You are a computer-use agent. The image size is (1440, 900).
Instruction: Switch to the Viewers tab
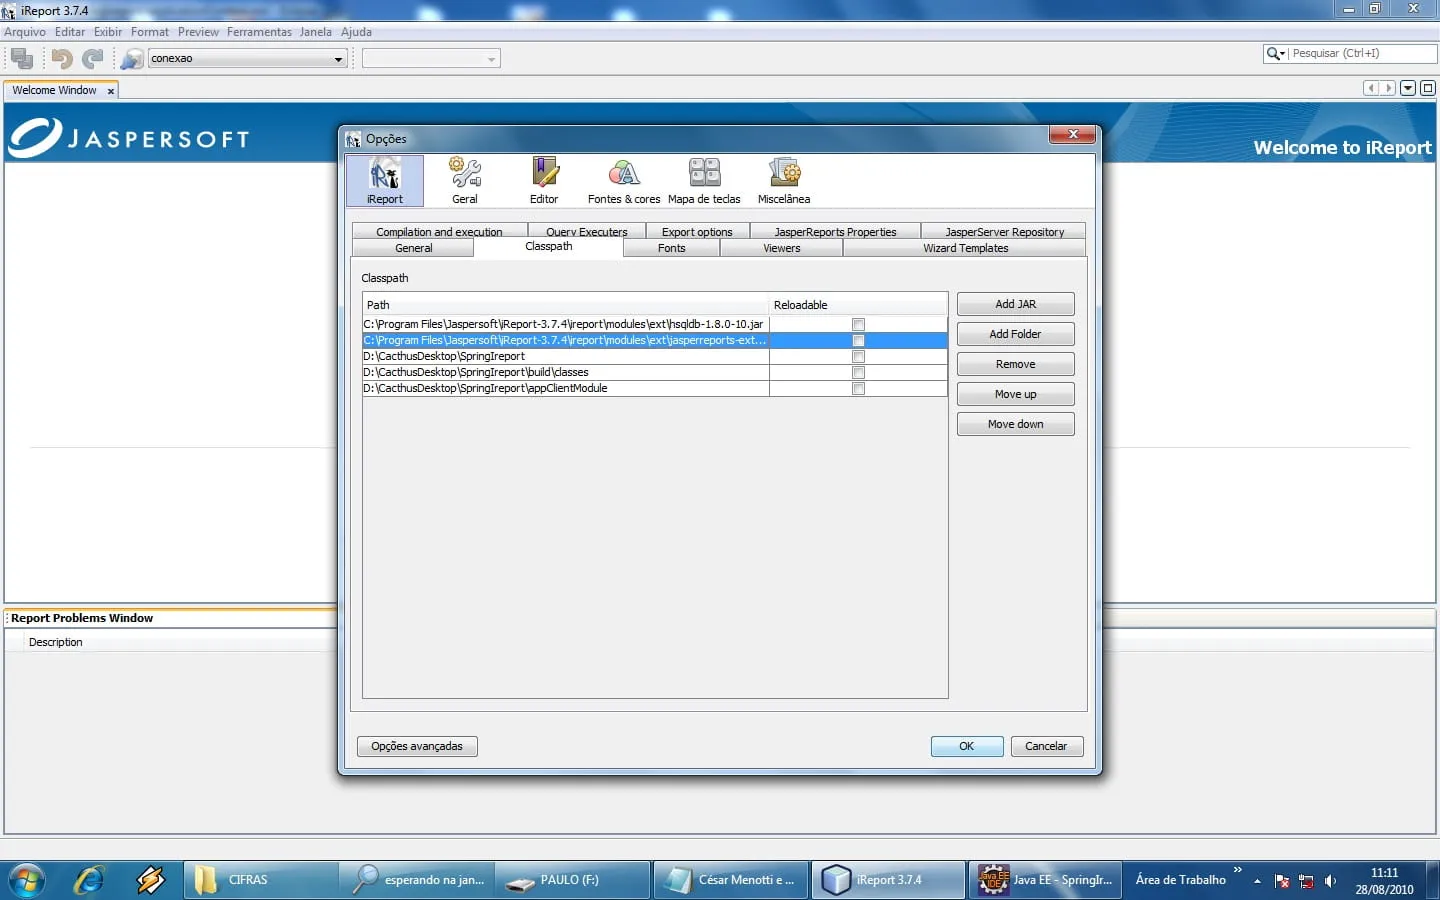pyautogui.click(x=782, y=248)
